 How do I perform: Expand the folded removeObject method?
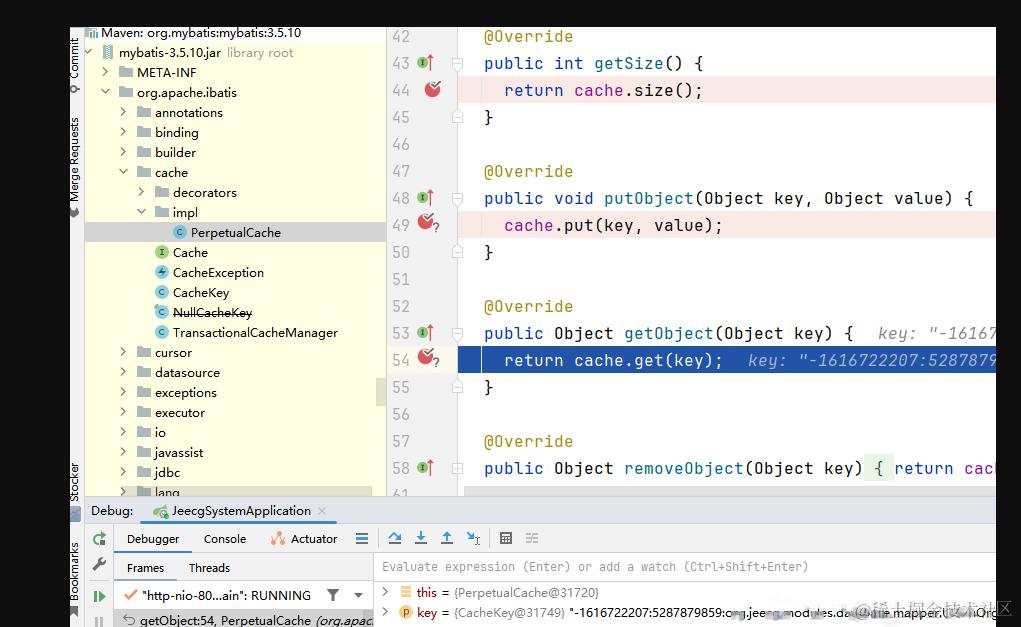458,468
